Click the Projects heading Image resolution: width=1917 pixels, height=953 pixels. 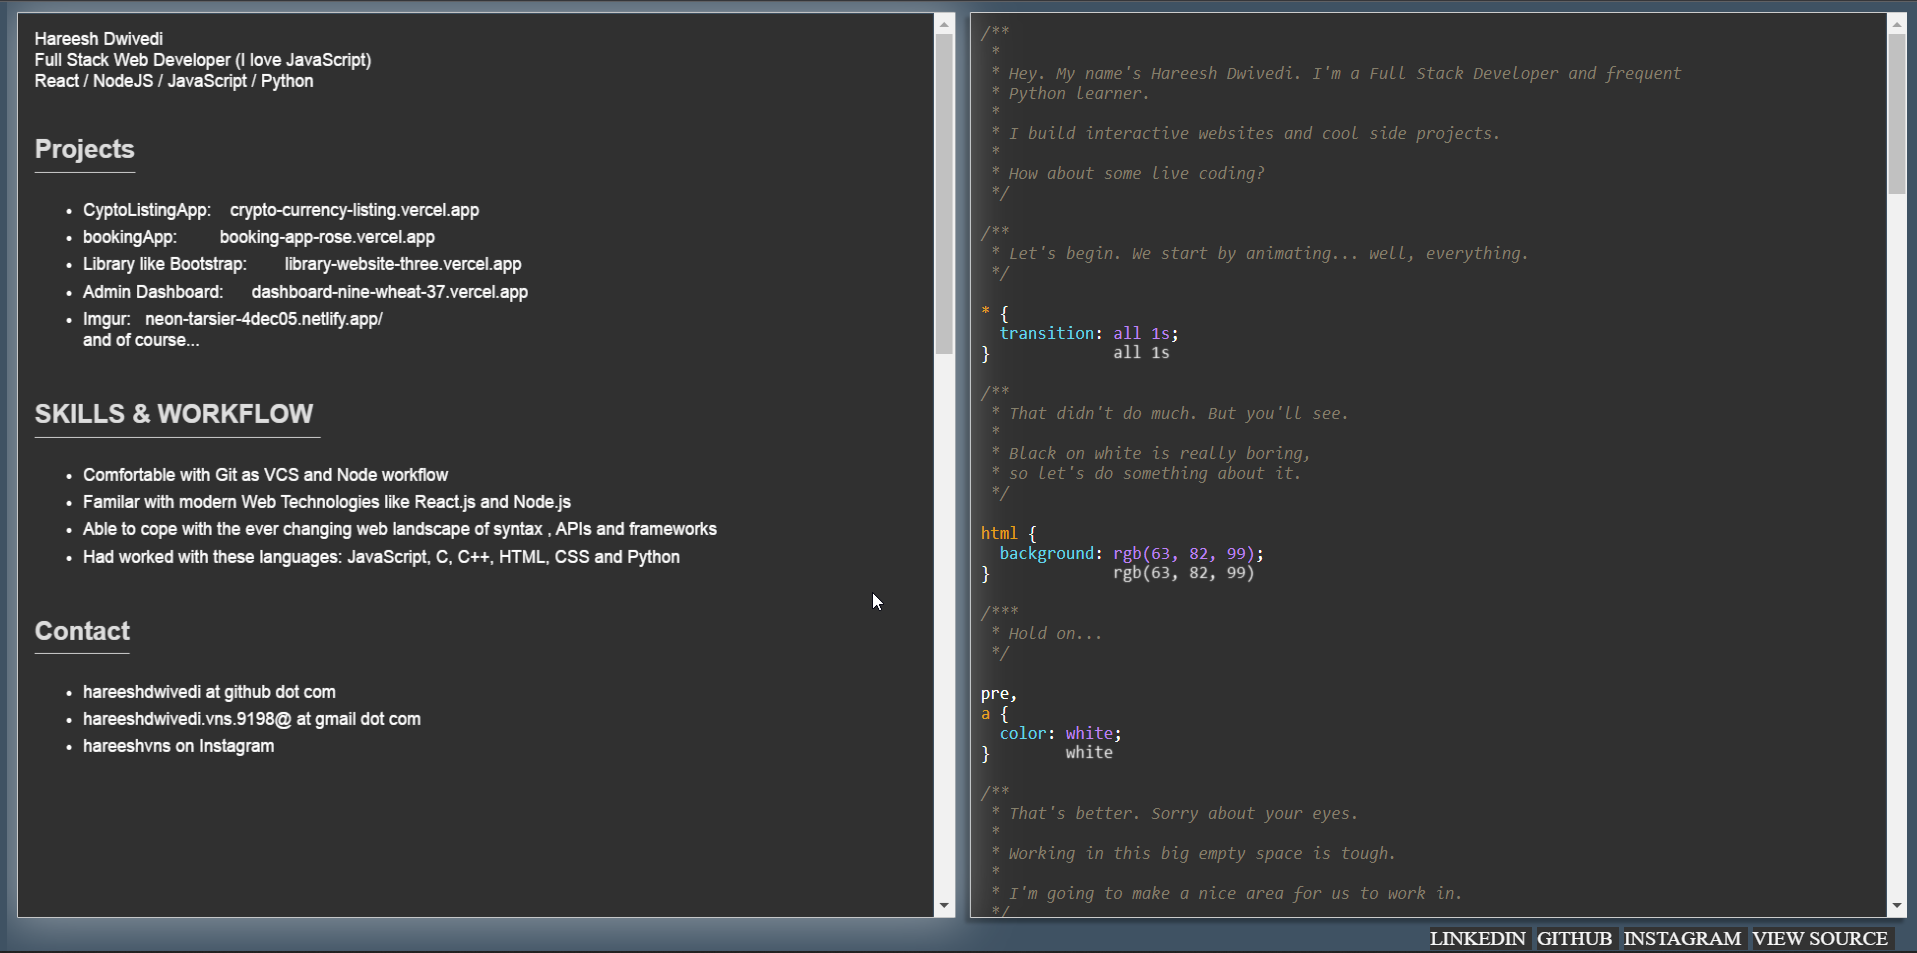pos(85,149)
